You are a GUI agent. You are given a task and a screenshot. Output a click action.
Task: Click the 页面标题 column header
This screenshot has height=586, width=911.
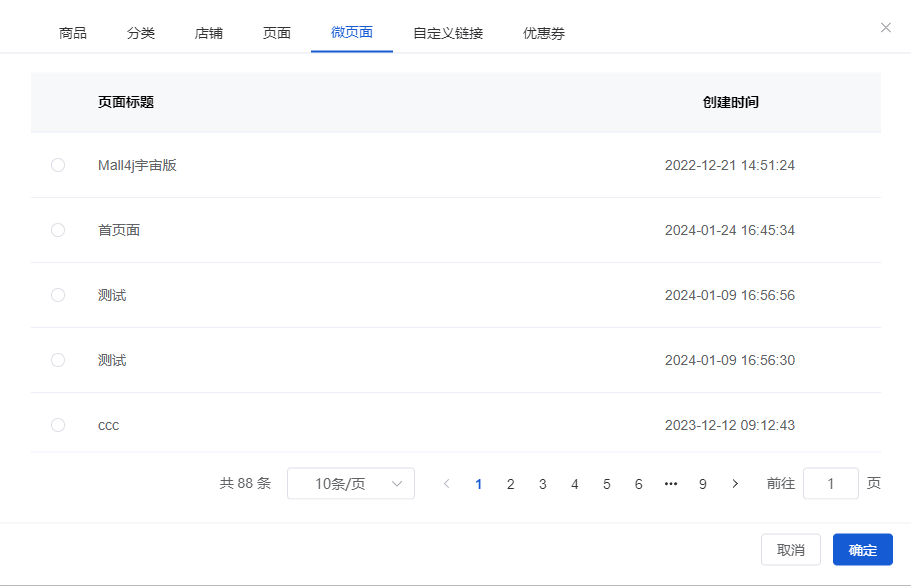[126, 102]
